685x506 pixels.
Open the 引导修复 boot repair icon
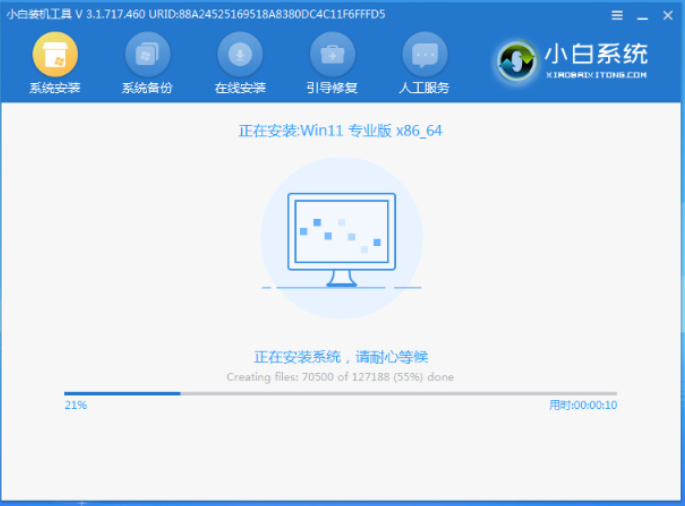(x=332, y=54)
